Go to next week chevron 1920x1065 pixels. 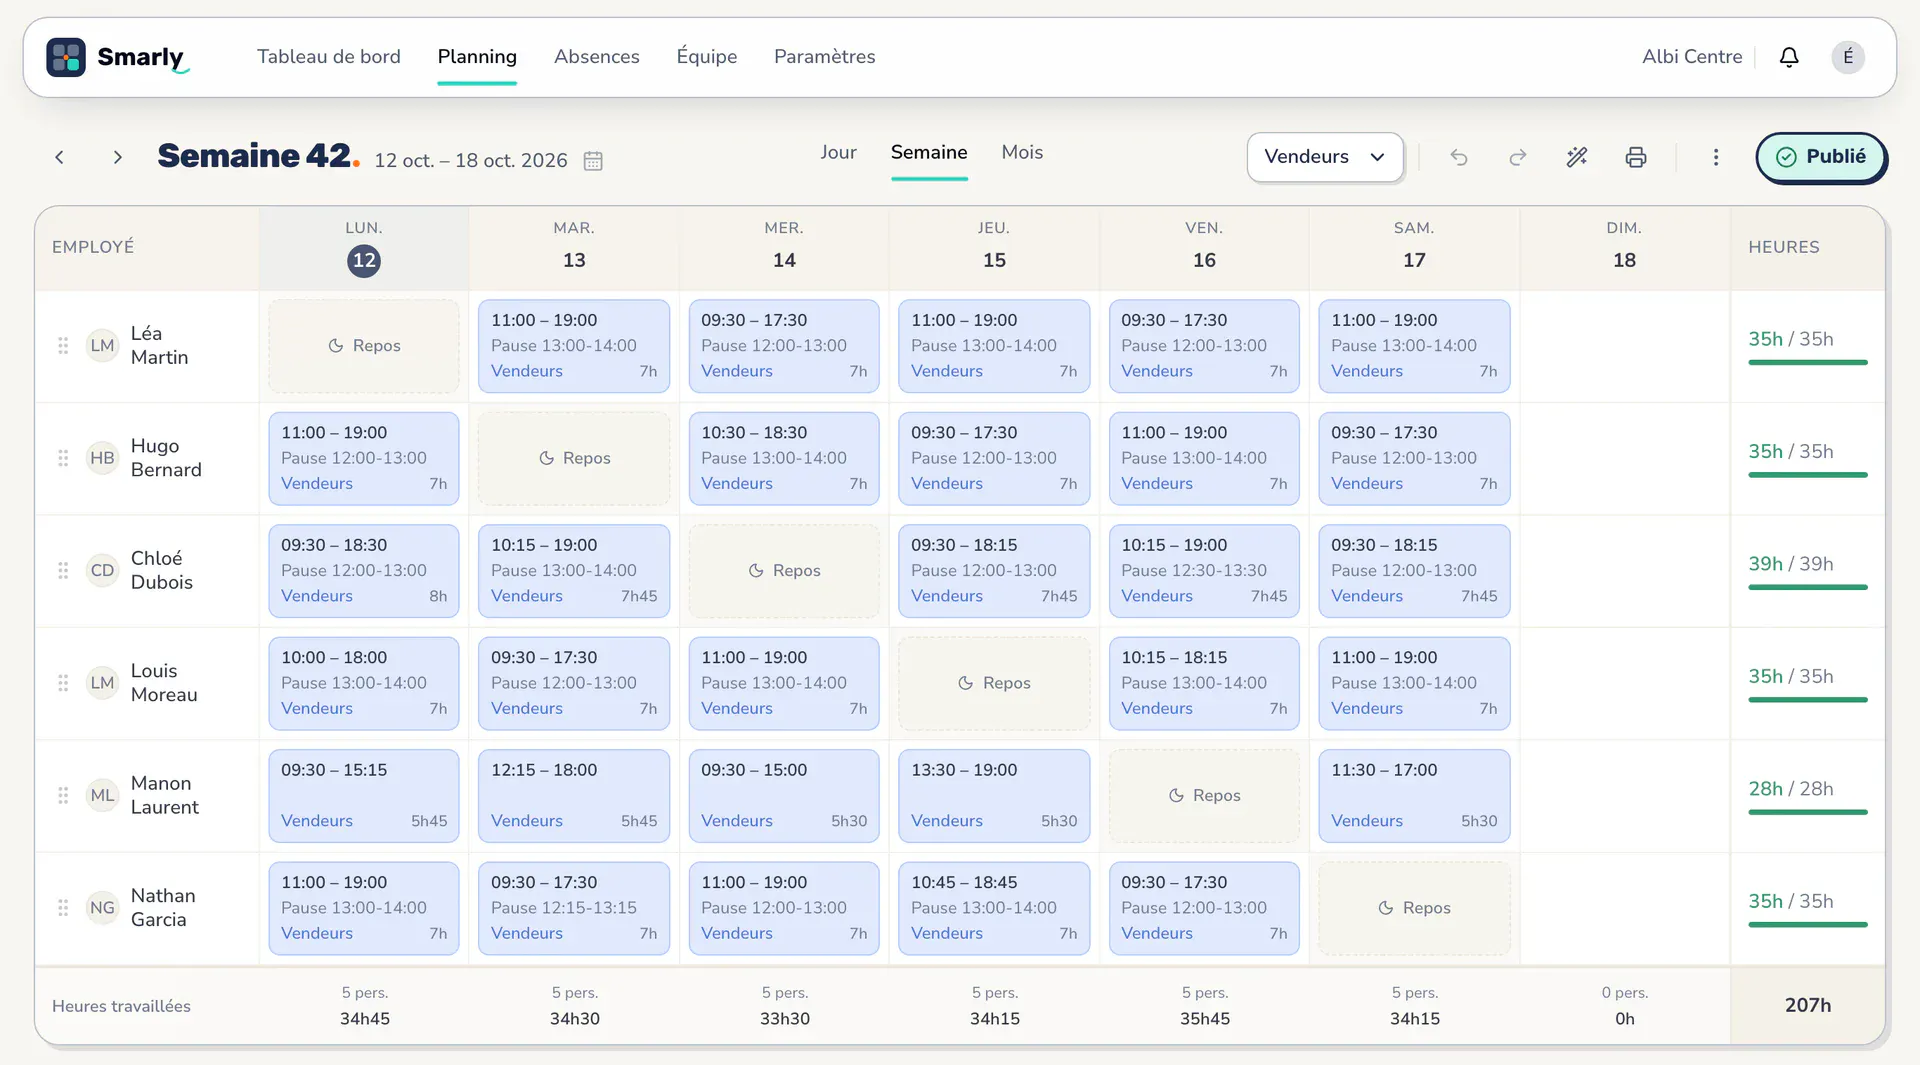tap(118, 157)
